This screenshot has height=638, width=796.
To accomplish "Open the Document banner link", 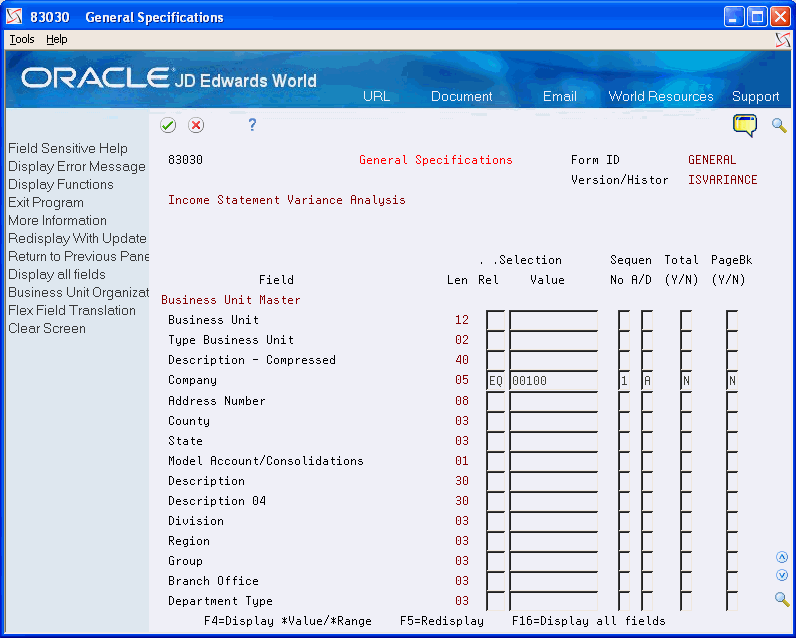I will 461,96.
